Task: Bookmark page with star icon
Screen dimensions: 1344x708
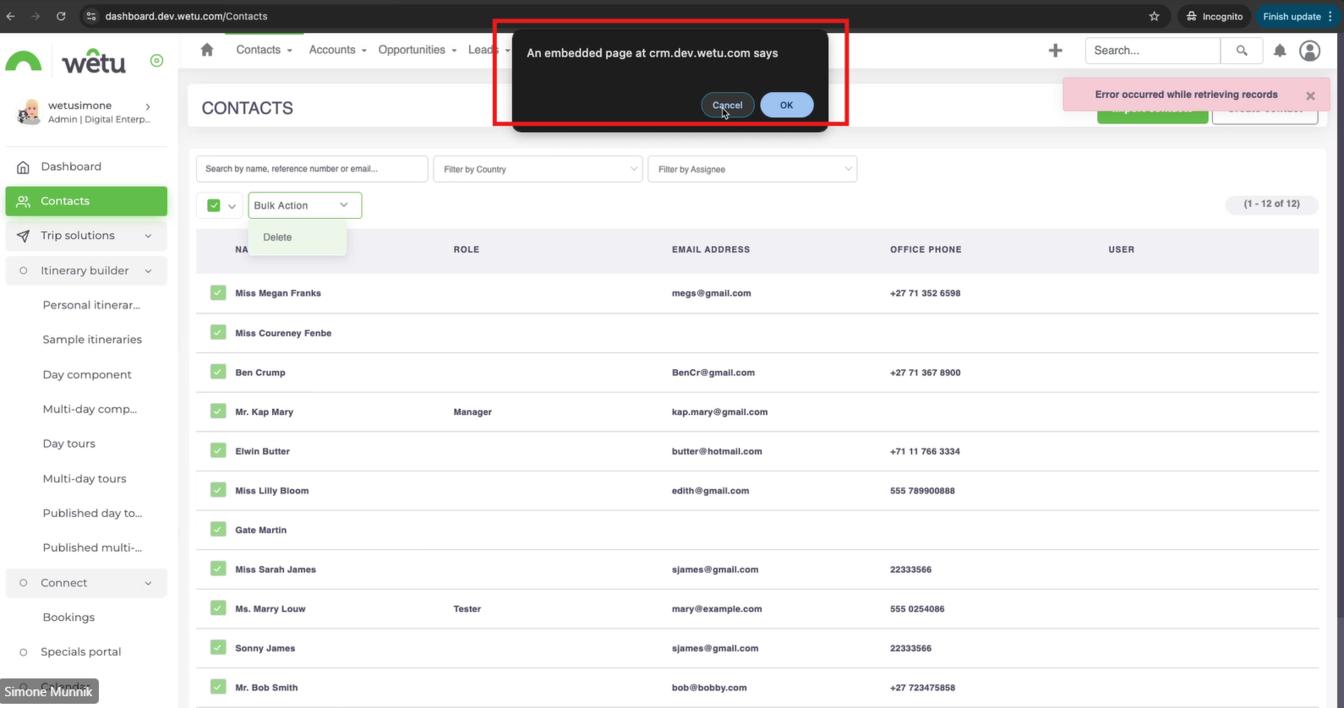Action: (1154, 16)
